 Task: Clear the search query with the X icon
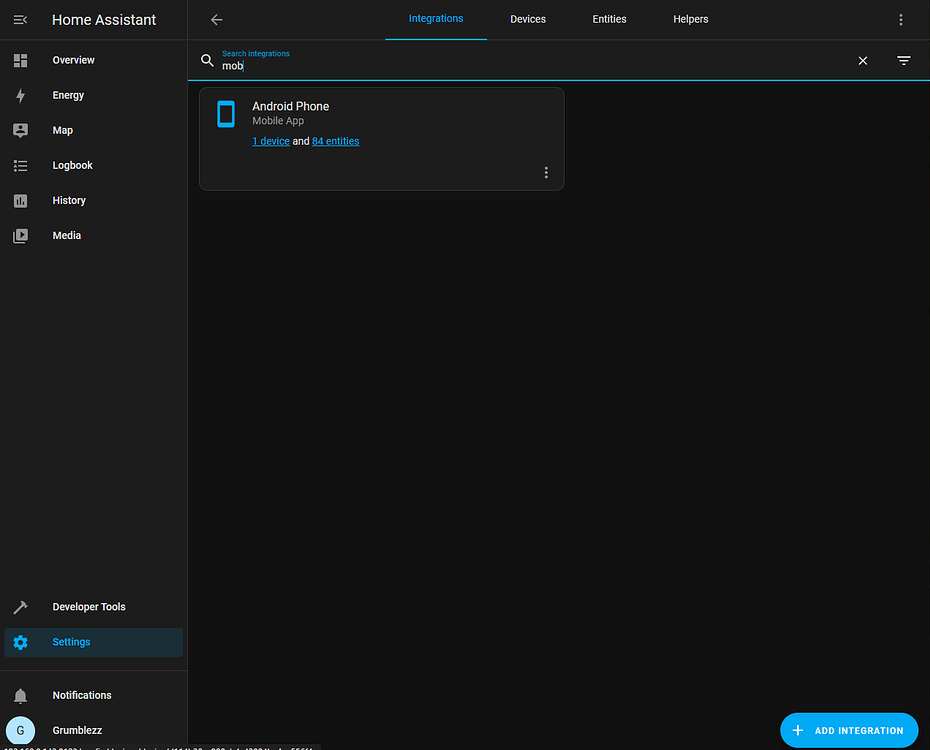click(862, 60)
